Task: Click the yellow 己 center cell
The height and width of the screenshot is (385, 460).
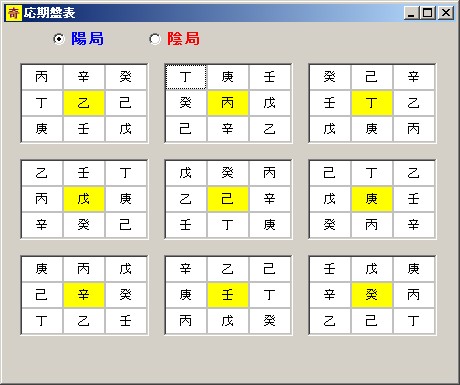Action: [x=227, y=199]
